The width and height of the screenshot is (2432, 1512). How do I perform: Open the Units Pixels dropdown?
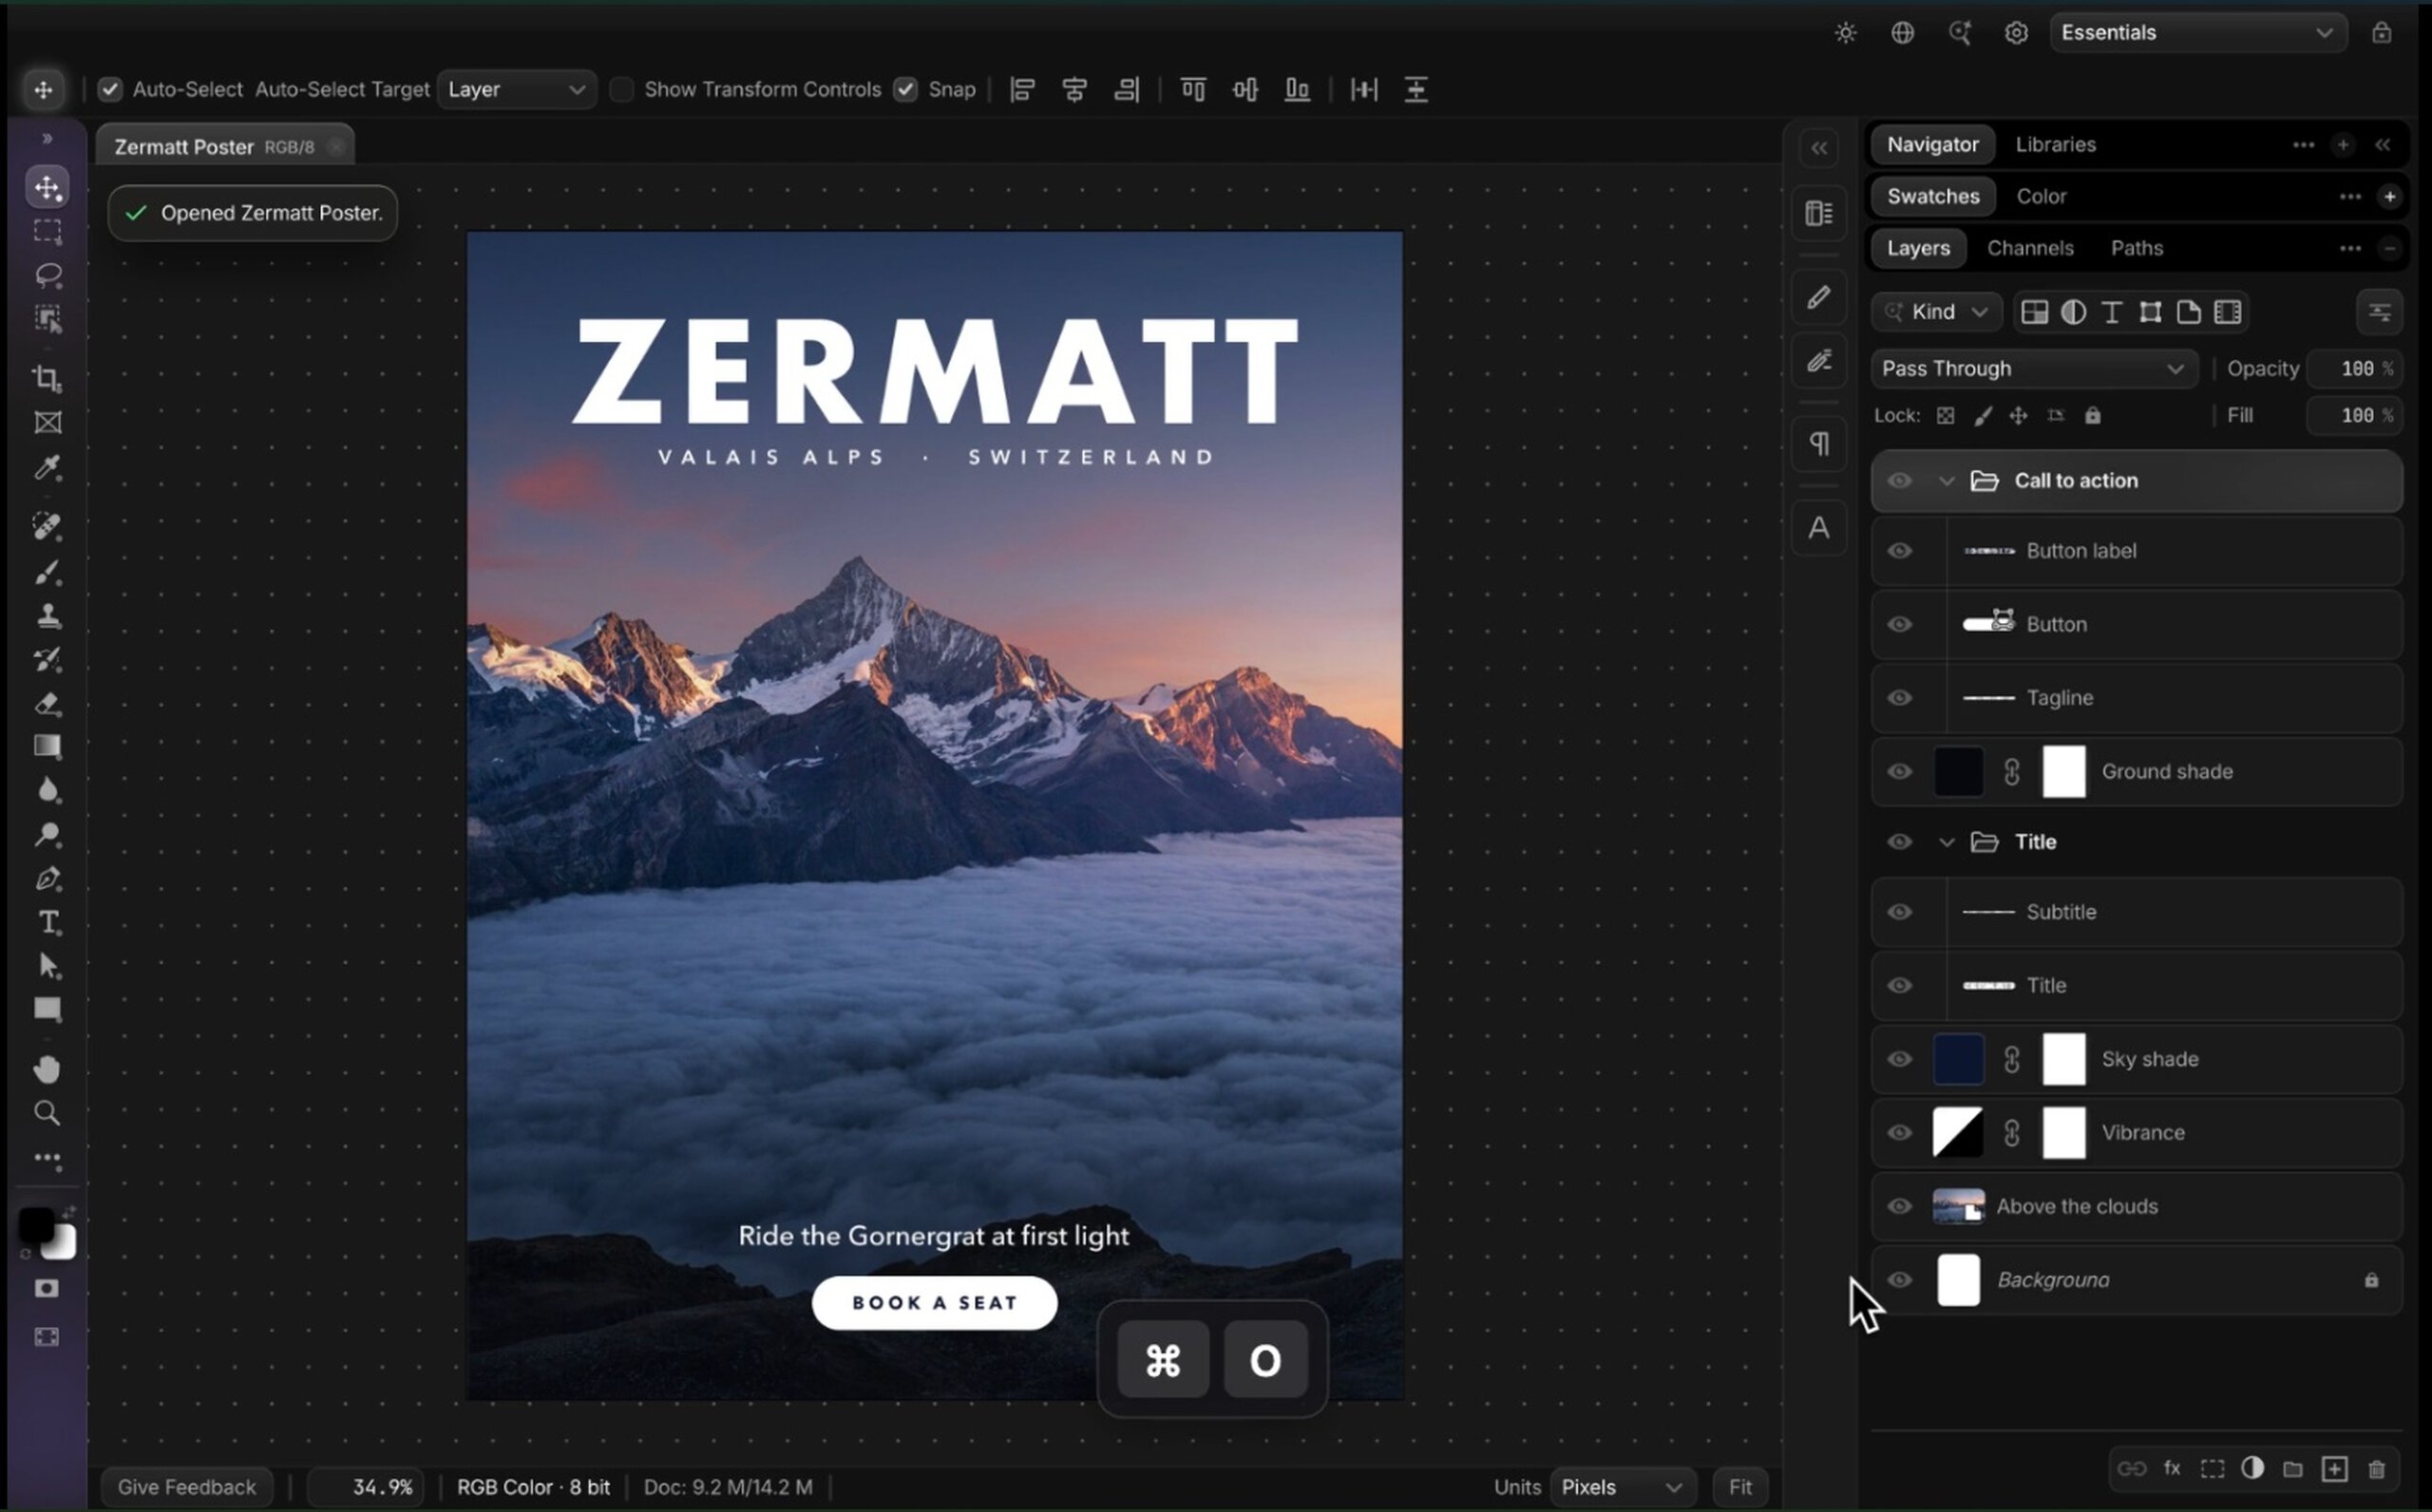[1622, 1487]
